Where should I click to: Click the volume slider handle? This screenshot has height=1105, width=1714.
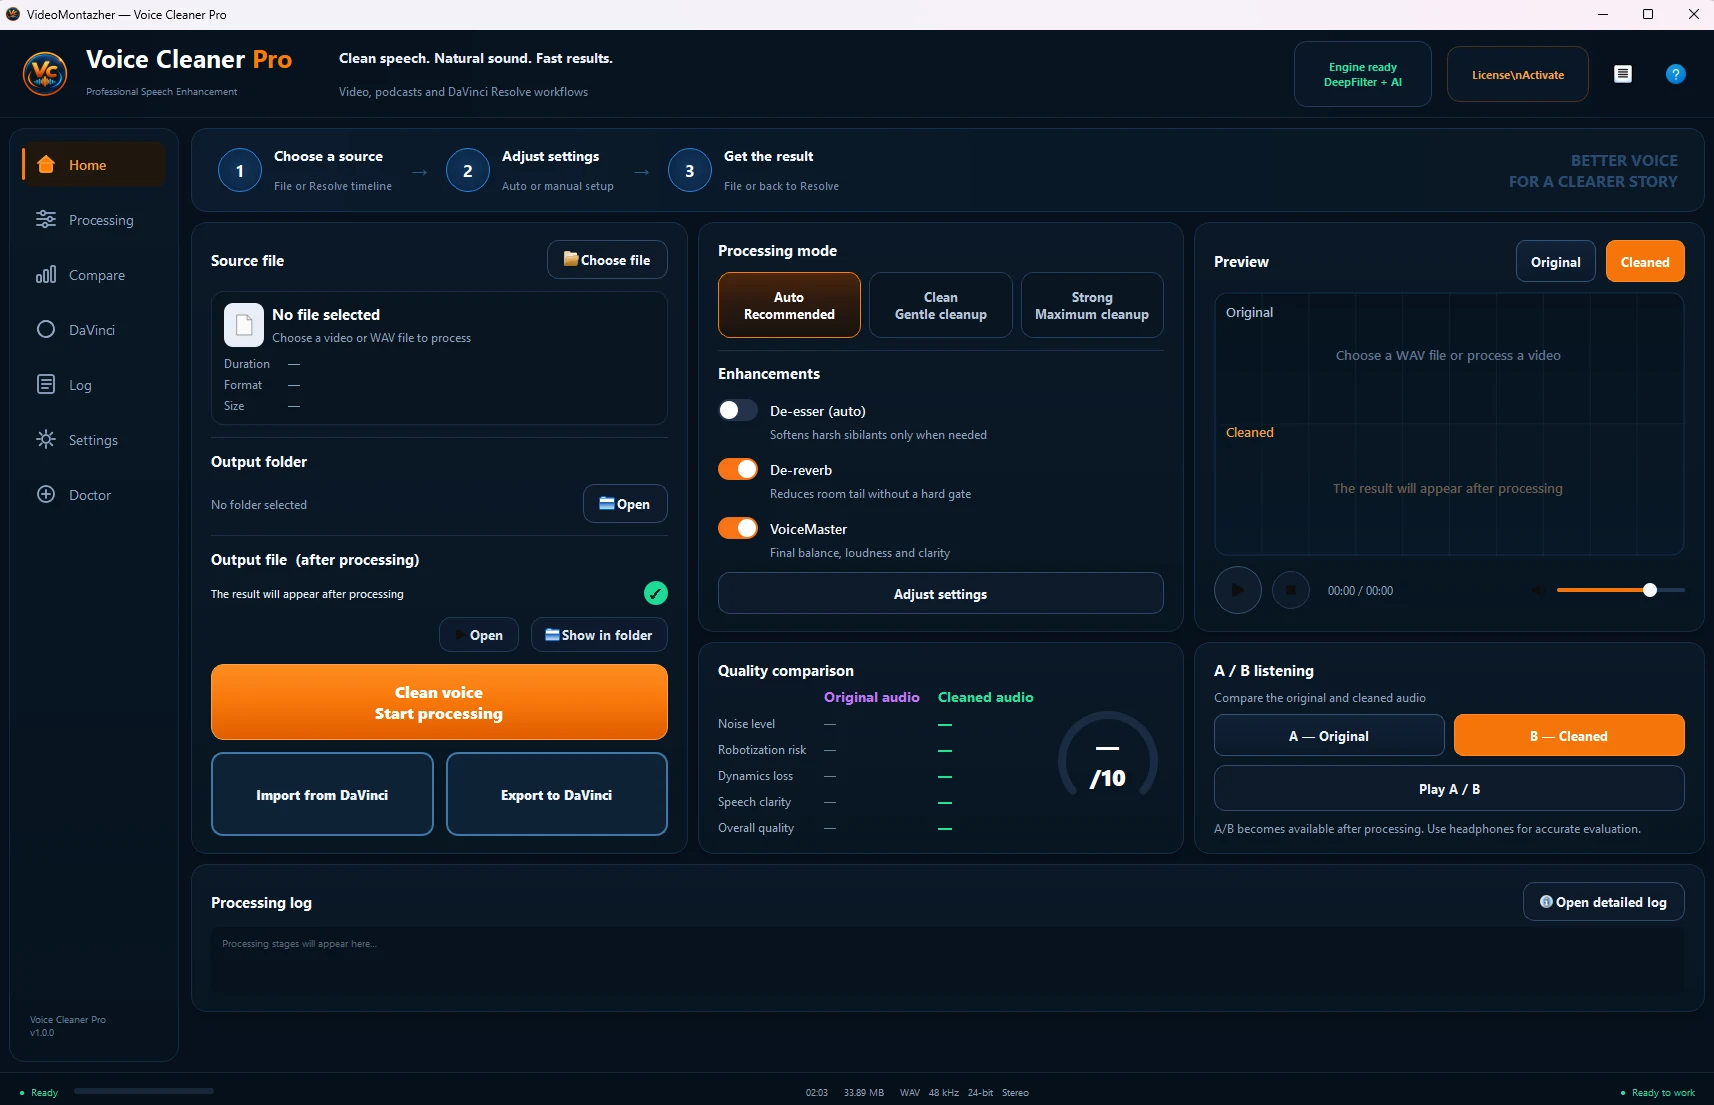(x=1650, y=590)
